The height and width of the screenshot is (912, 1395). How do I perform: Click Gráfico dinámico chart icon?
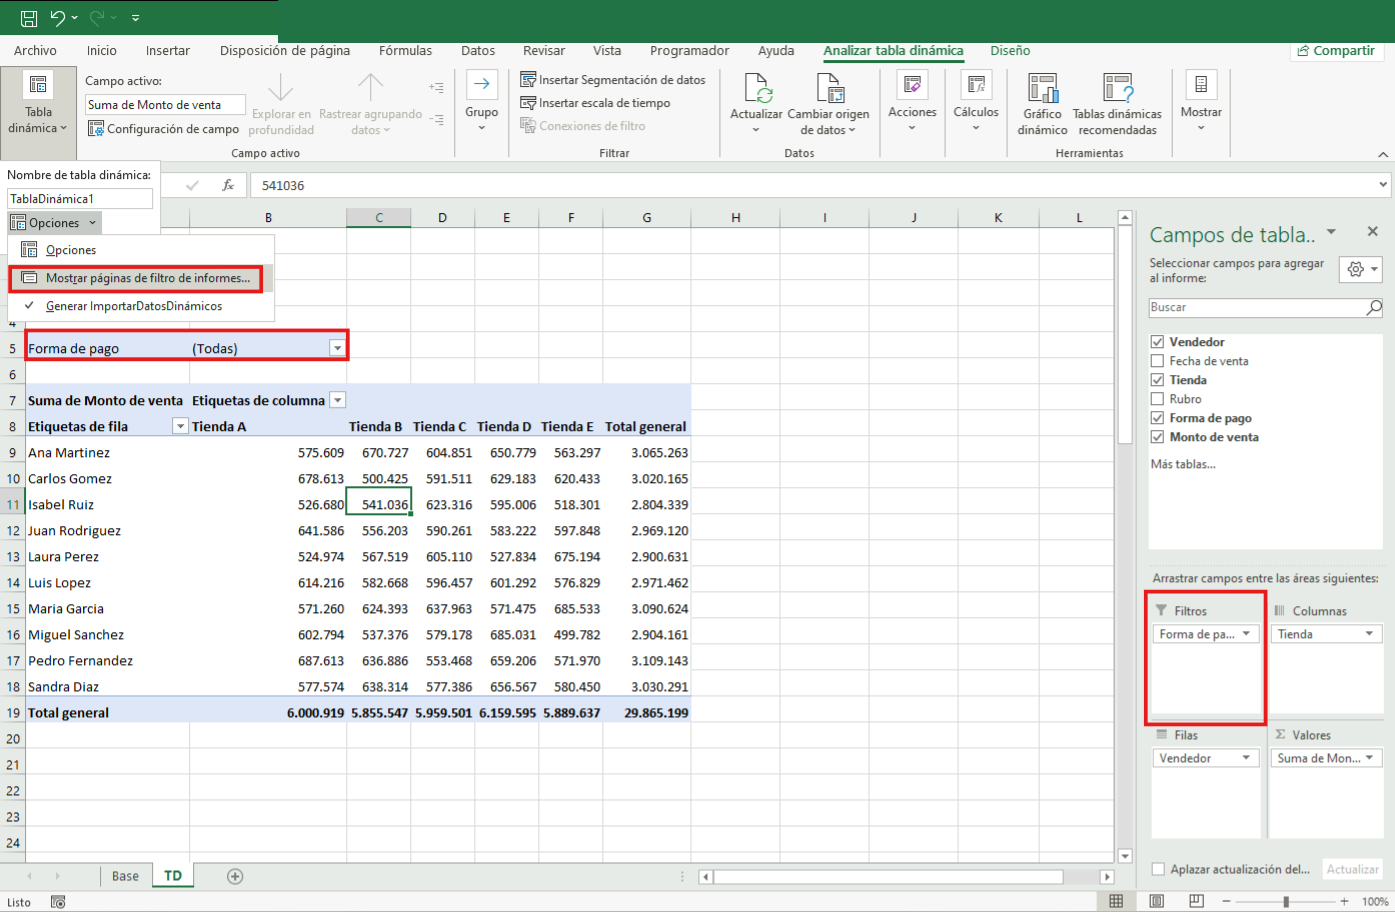tap(1043, 88)
